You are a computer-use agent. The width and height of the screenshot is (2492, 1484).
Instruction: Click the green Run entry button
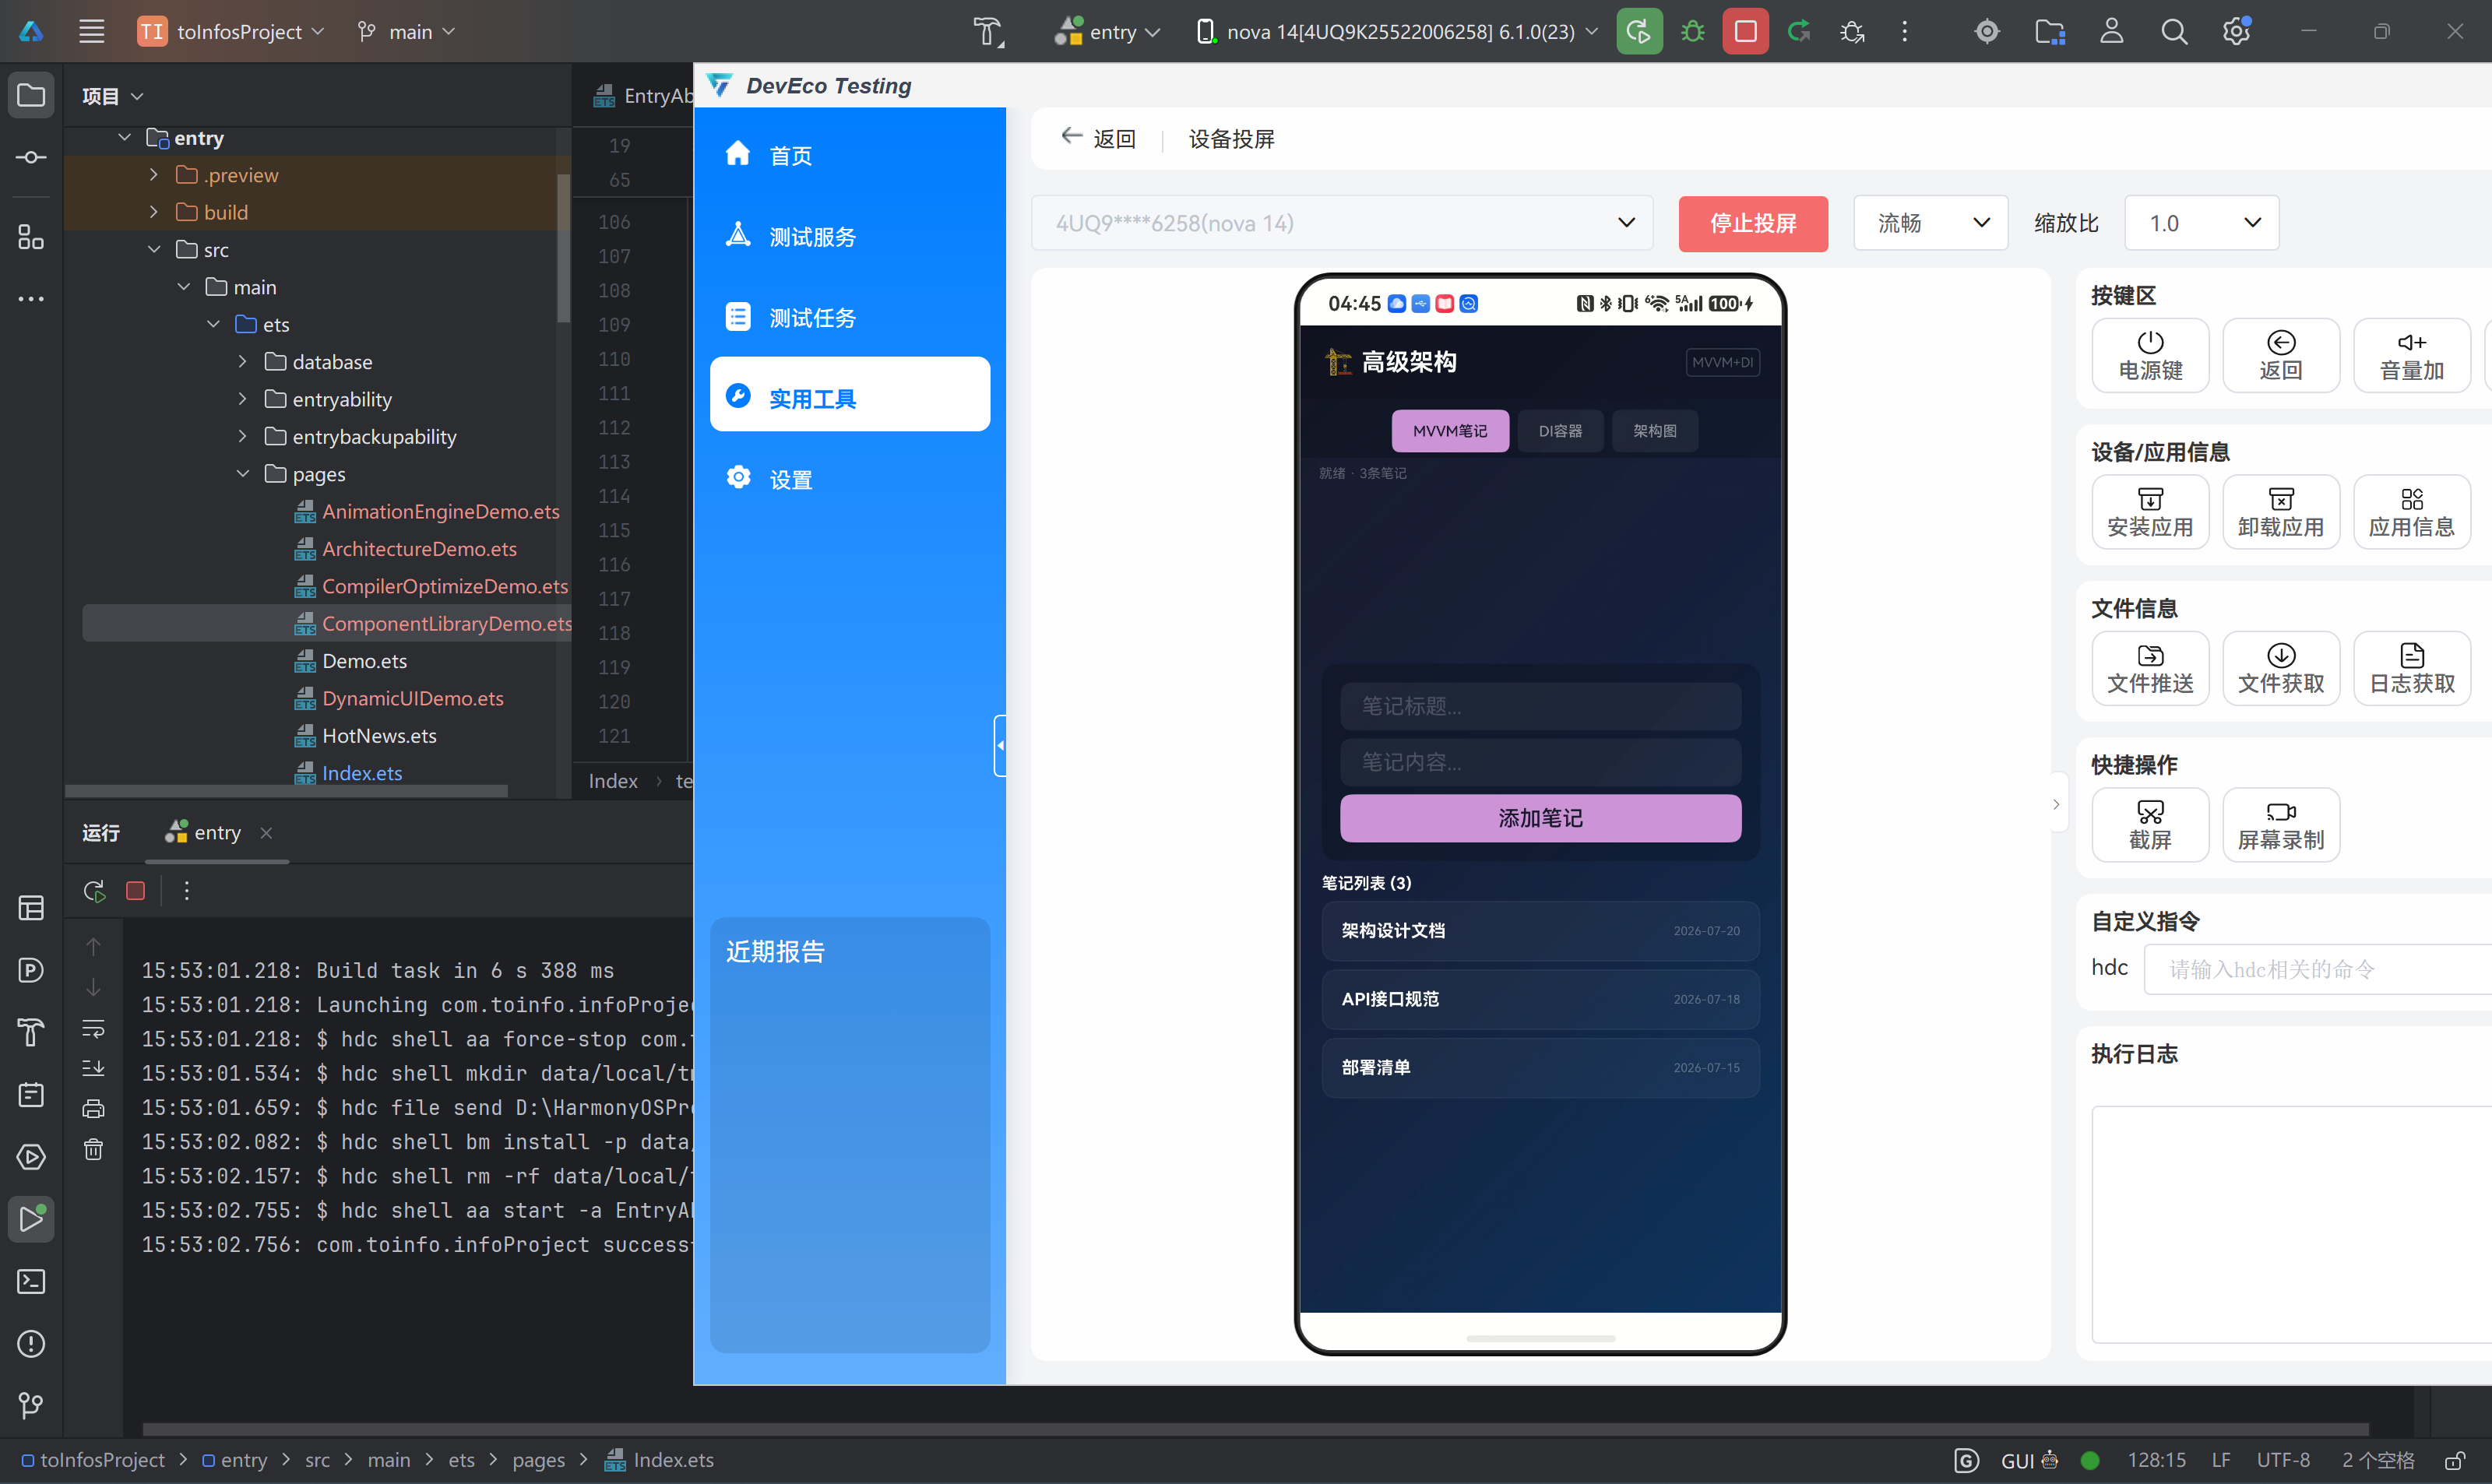(x=1639, y=31)
